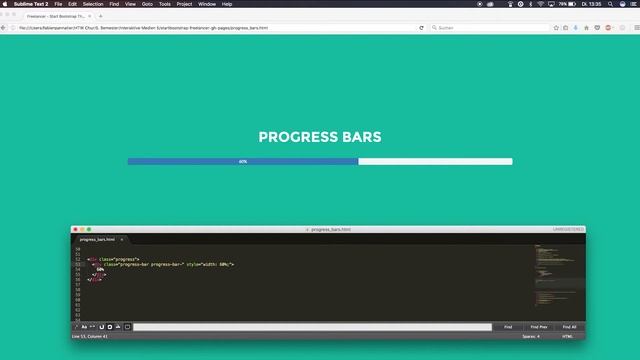Image resolution: width=640 pixels, height=360 pixels.
Task: Open the browser hamburger menu
Action: [637, 28]
